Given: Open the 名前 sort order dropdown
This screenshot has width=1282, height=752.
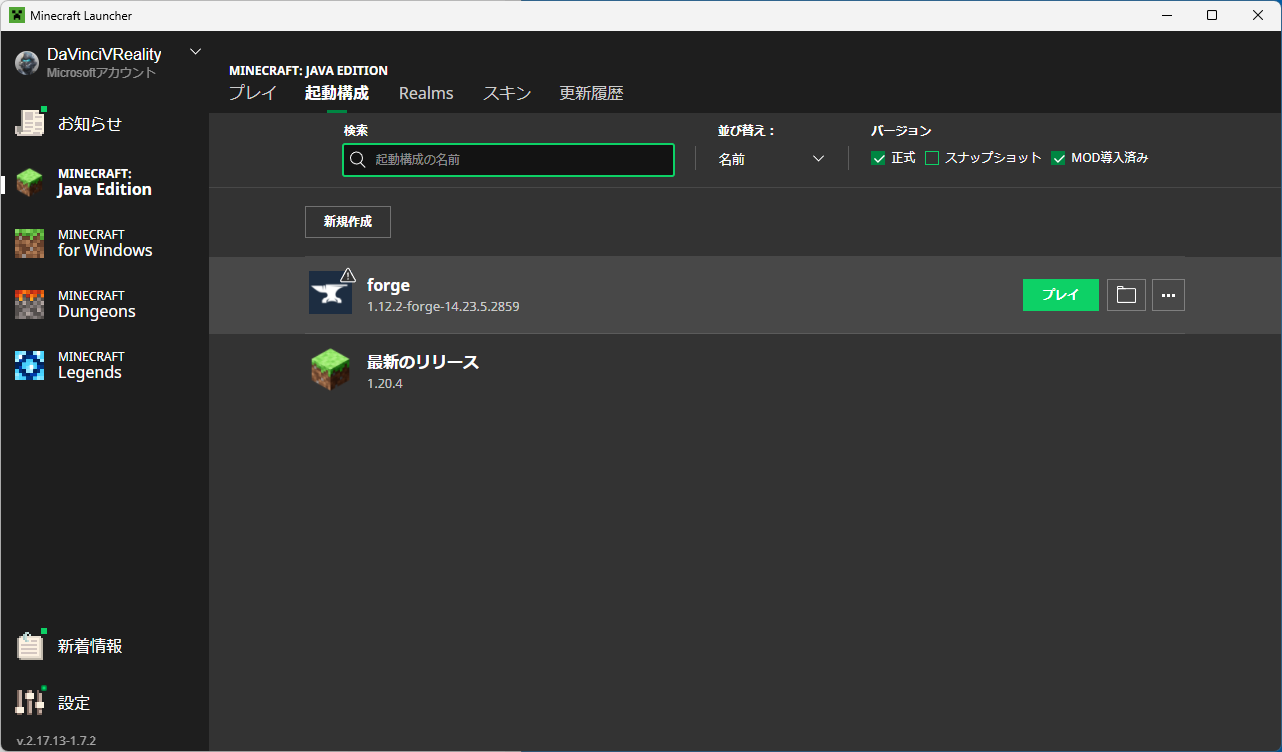Looking at the screenshot, I should pos(771,159).
